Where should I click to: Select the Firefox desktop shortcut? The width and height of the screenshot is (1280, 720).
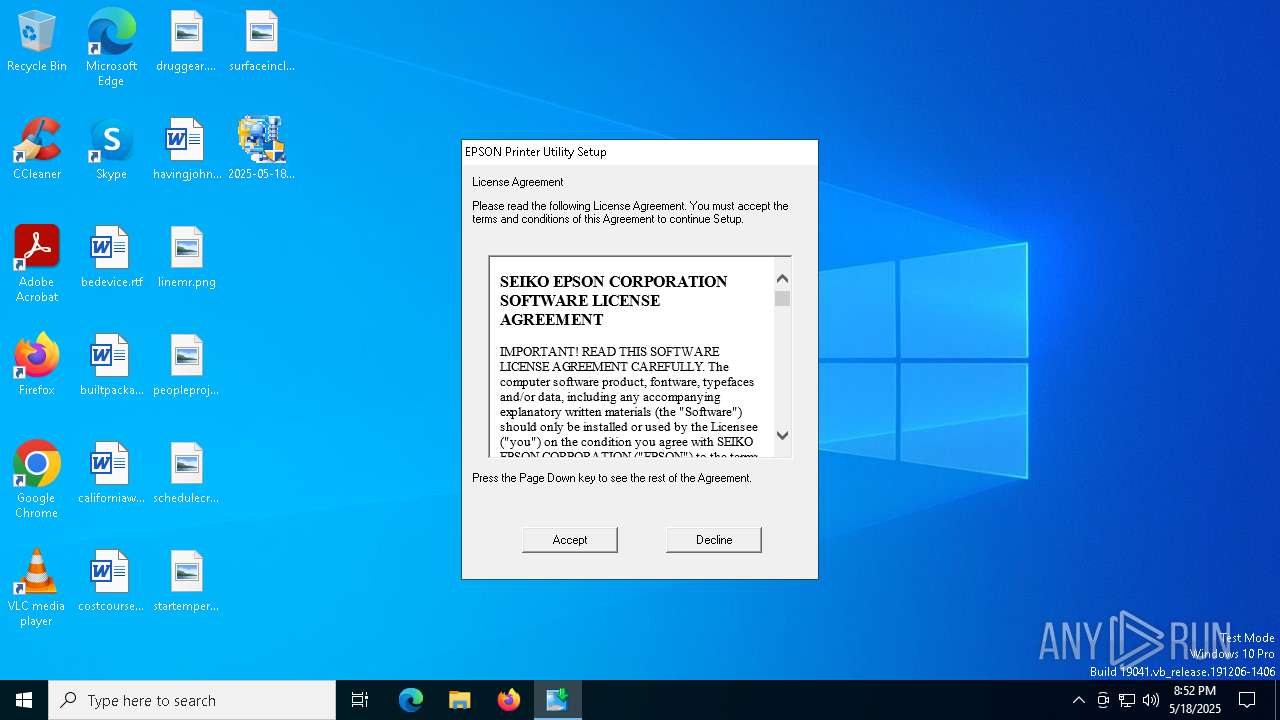37,366
